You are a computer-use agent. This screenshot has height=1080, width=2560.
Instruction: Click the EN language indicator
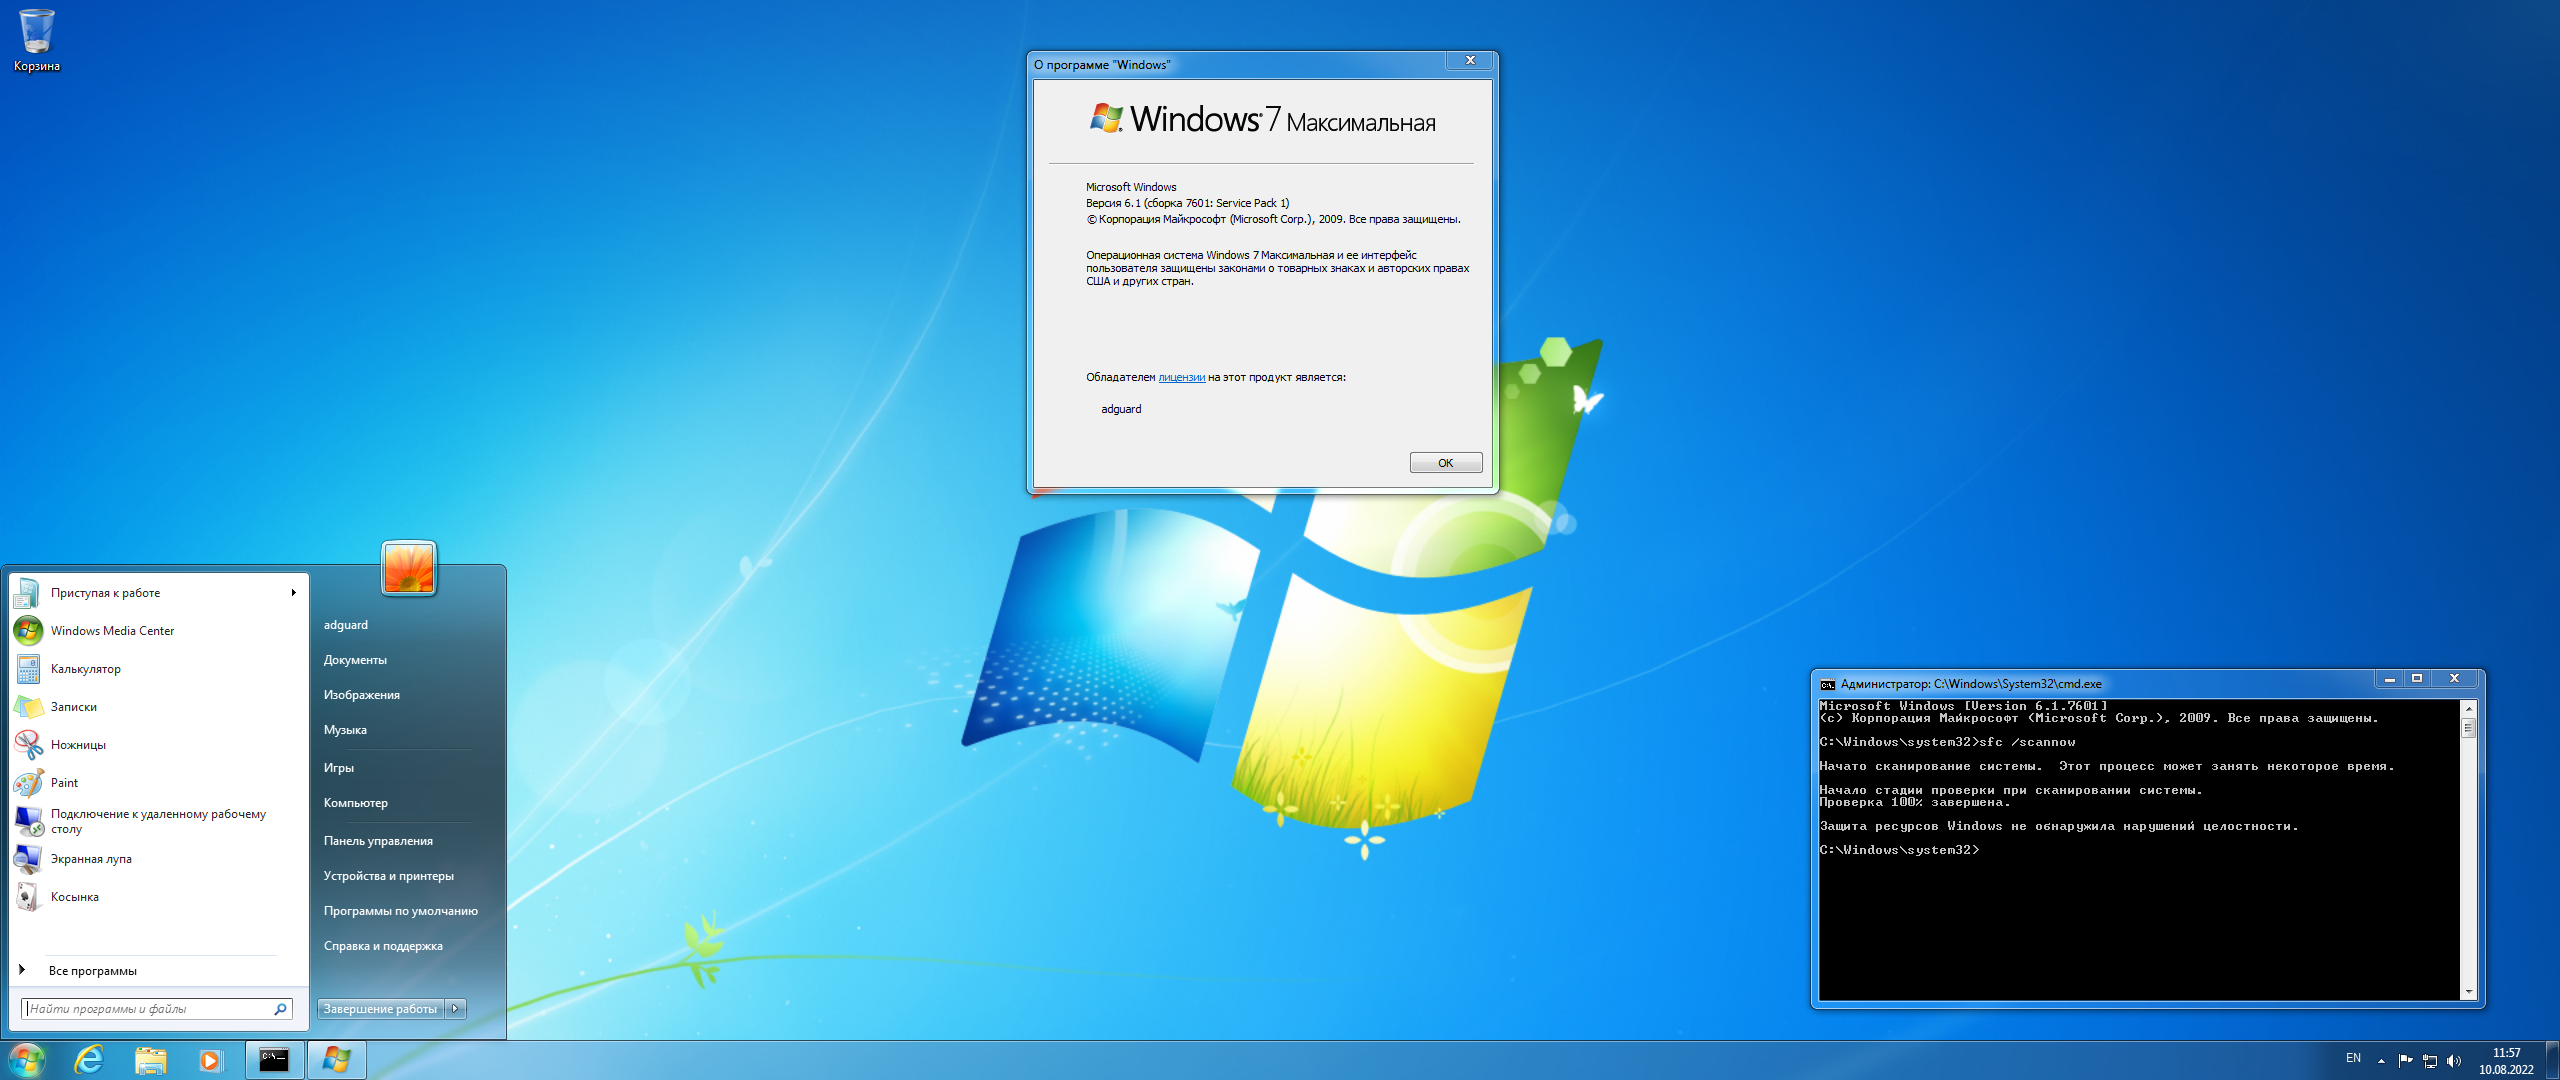(x=2353, y=1058)
